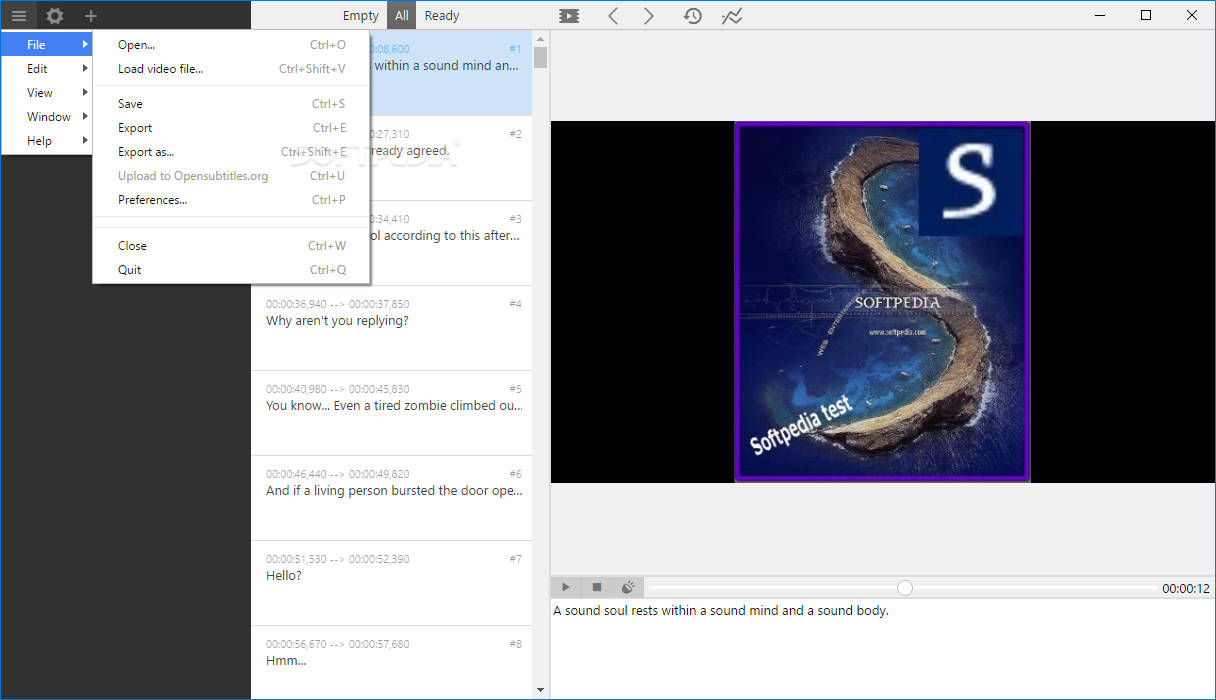1216x700 pixels.
Task: Choose Export as... menu entry
Action: 231,152
